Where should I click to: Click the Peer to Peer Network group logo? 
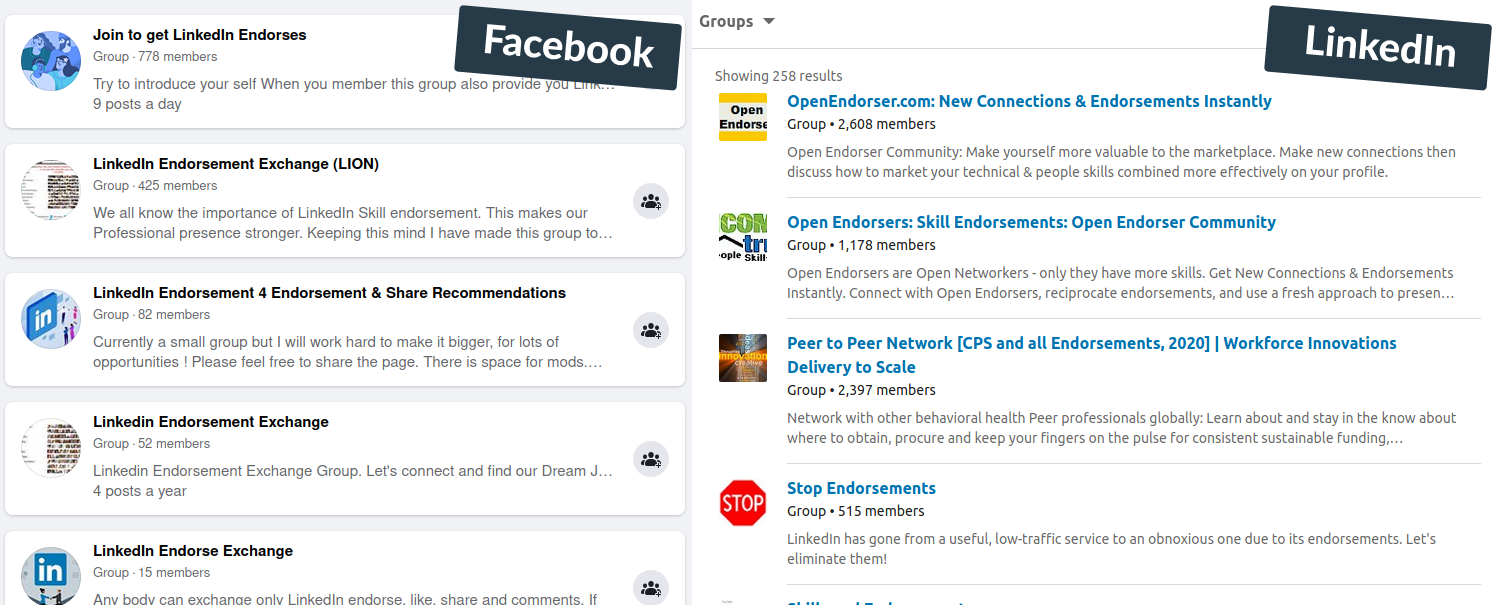[743, 358]
